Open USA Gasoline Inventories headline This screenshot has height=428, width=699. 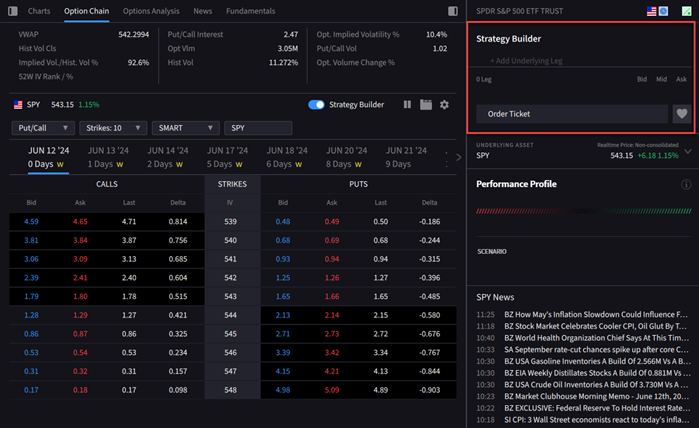[597, 361]
